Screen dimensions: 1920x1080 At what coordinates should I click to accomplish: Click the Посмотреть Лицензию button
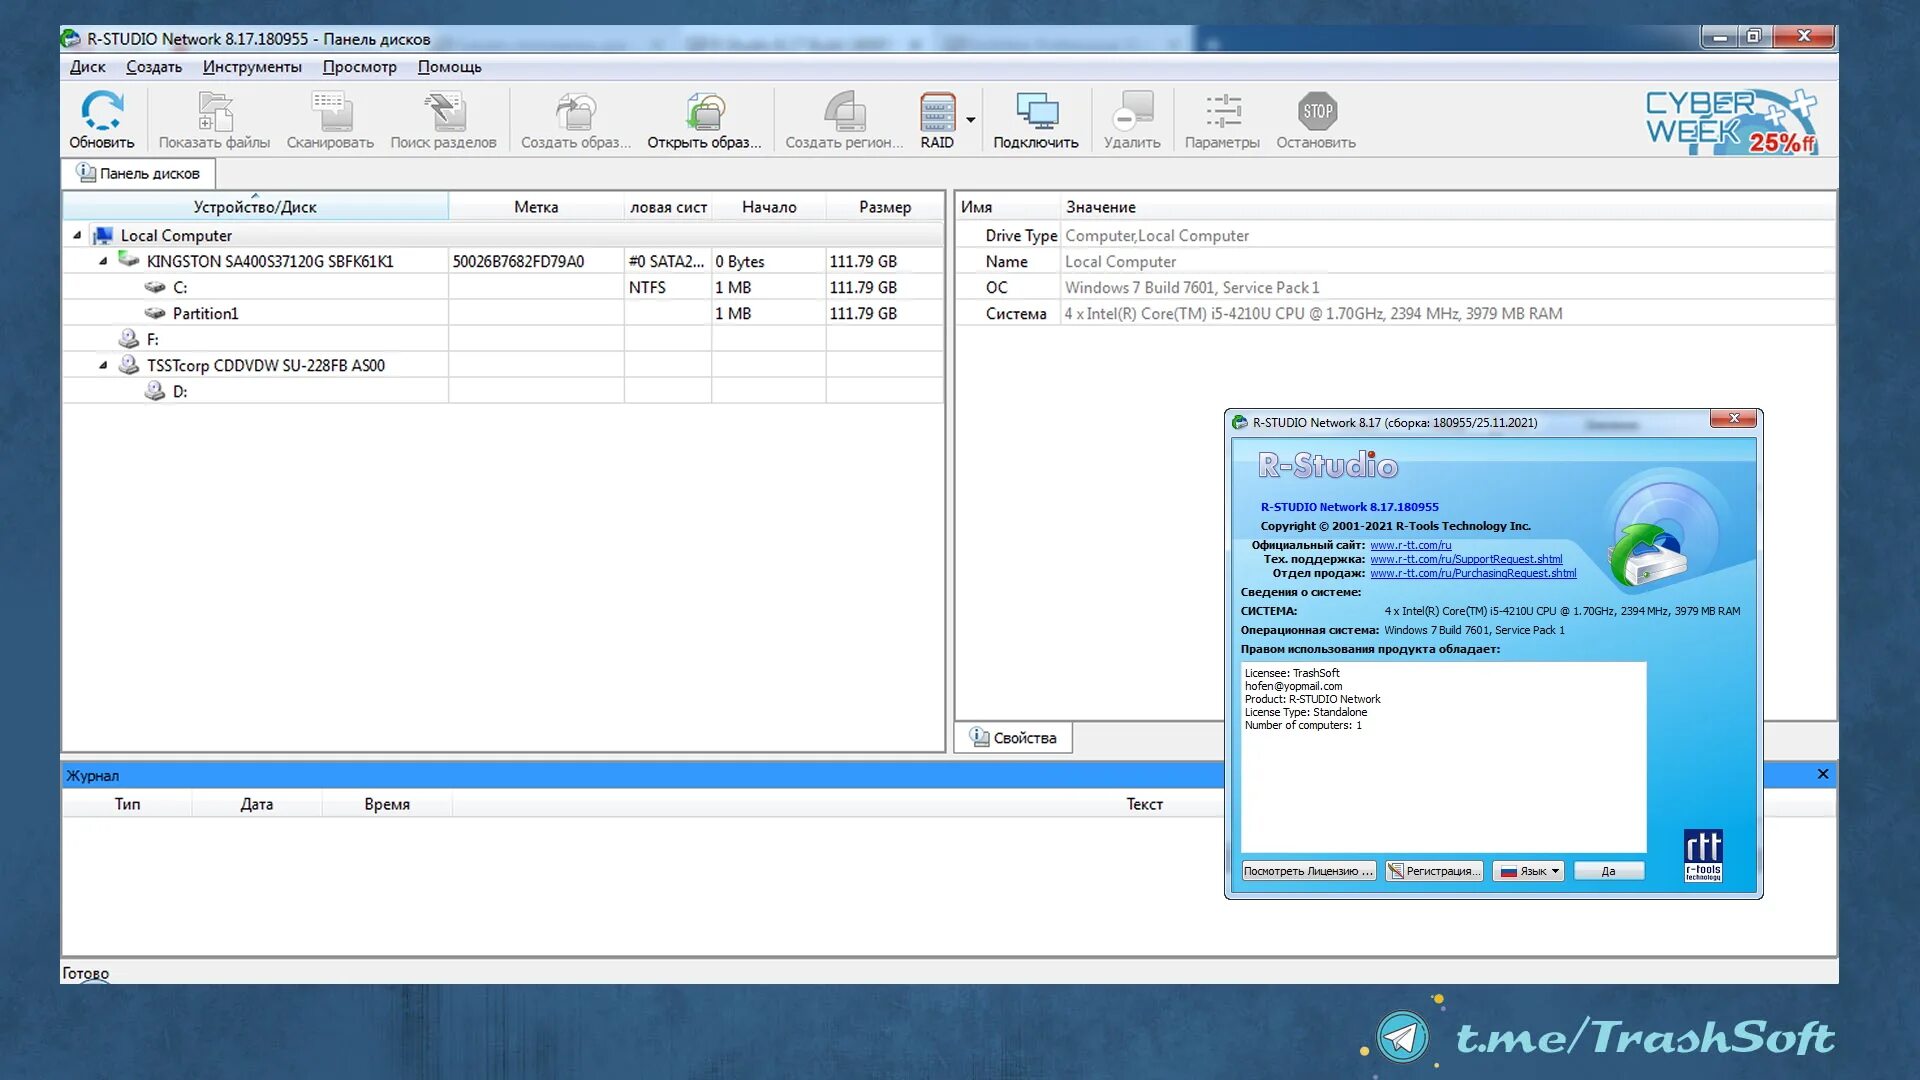pos(1308,871)
